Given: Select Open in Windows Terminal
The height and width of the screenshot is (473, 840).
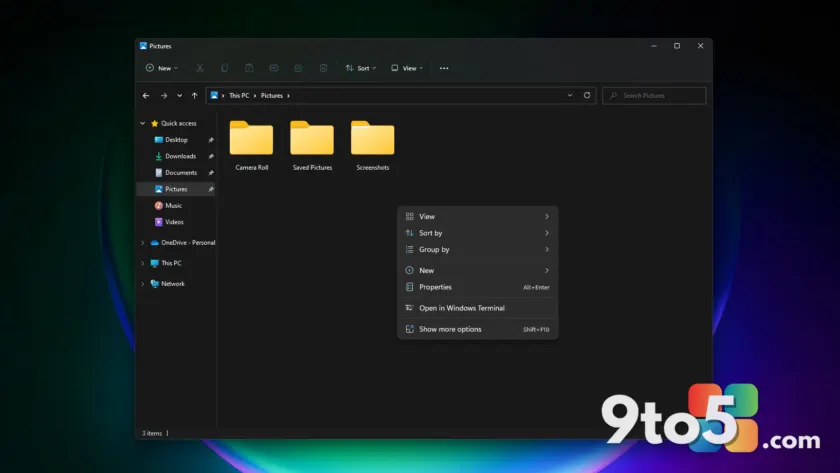Looking at the screenshot, I should tap(477, 308).
